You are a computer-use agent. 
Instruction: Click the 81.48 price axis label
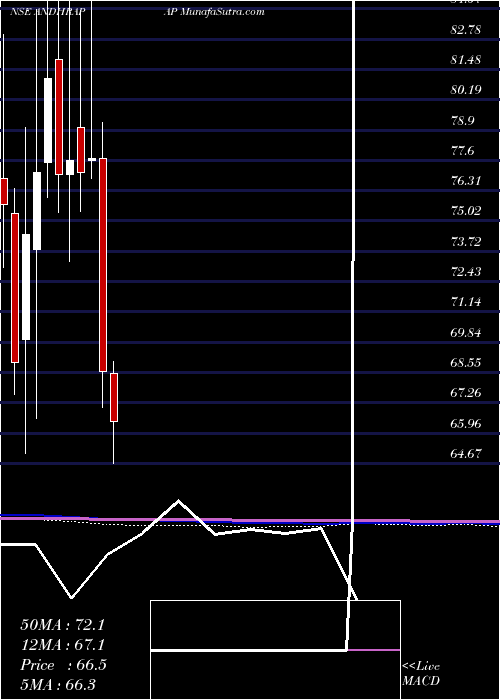point(466,60)
